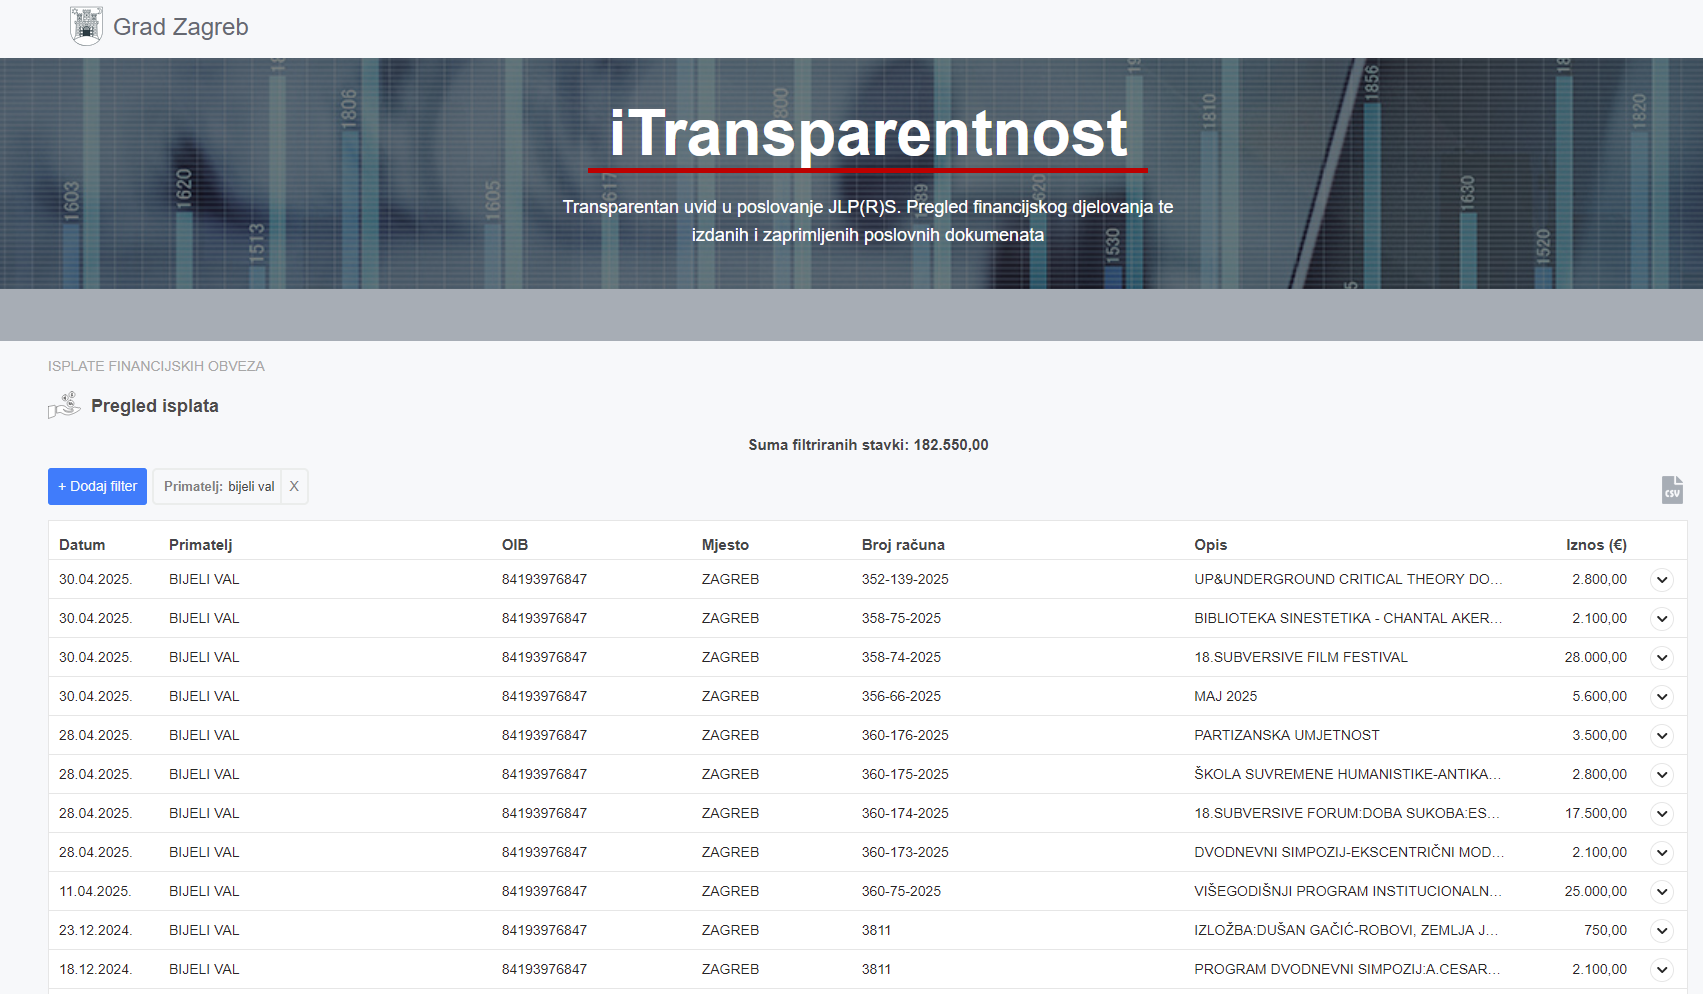Select account number 358-74-2025
The image size is (1703, 994).
[x=901, y=657]
